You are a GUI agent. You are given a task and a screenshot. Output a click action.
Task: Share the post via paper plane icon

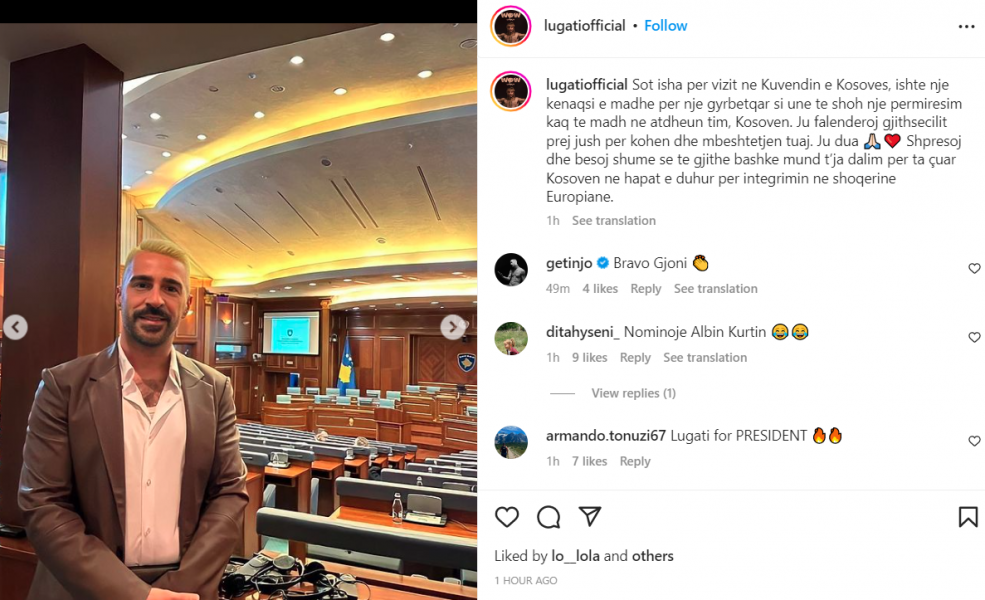[x=590, y=516]
